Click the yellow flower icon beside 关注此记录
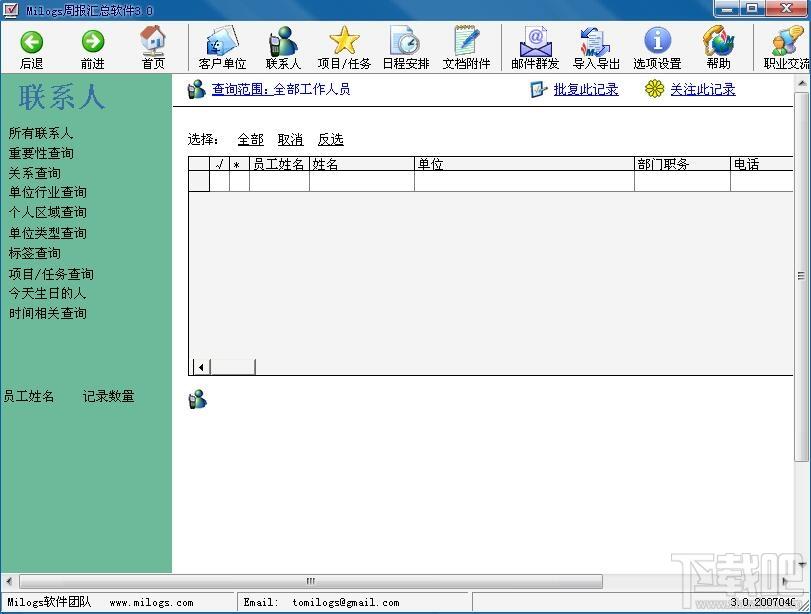Viewport: 811px width, 614px height. pyautogui.click(x=654, y=89)
